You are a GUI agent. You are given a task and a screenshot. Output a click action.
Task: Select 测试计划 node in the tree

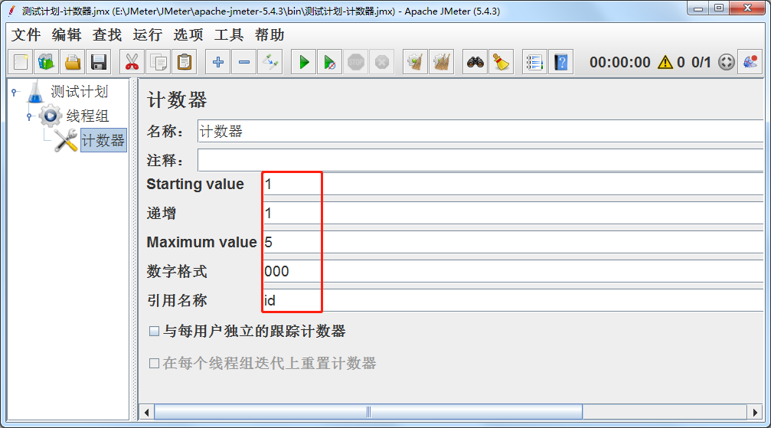[x=79, y=92]
